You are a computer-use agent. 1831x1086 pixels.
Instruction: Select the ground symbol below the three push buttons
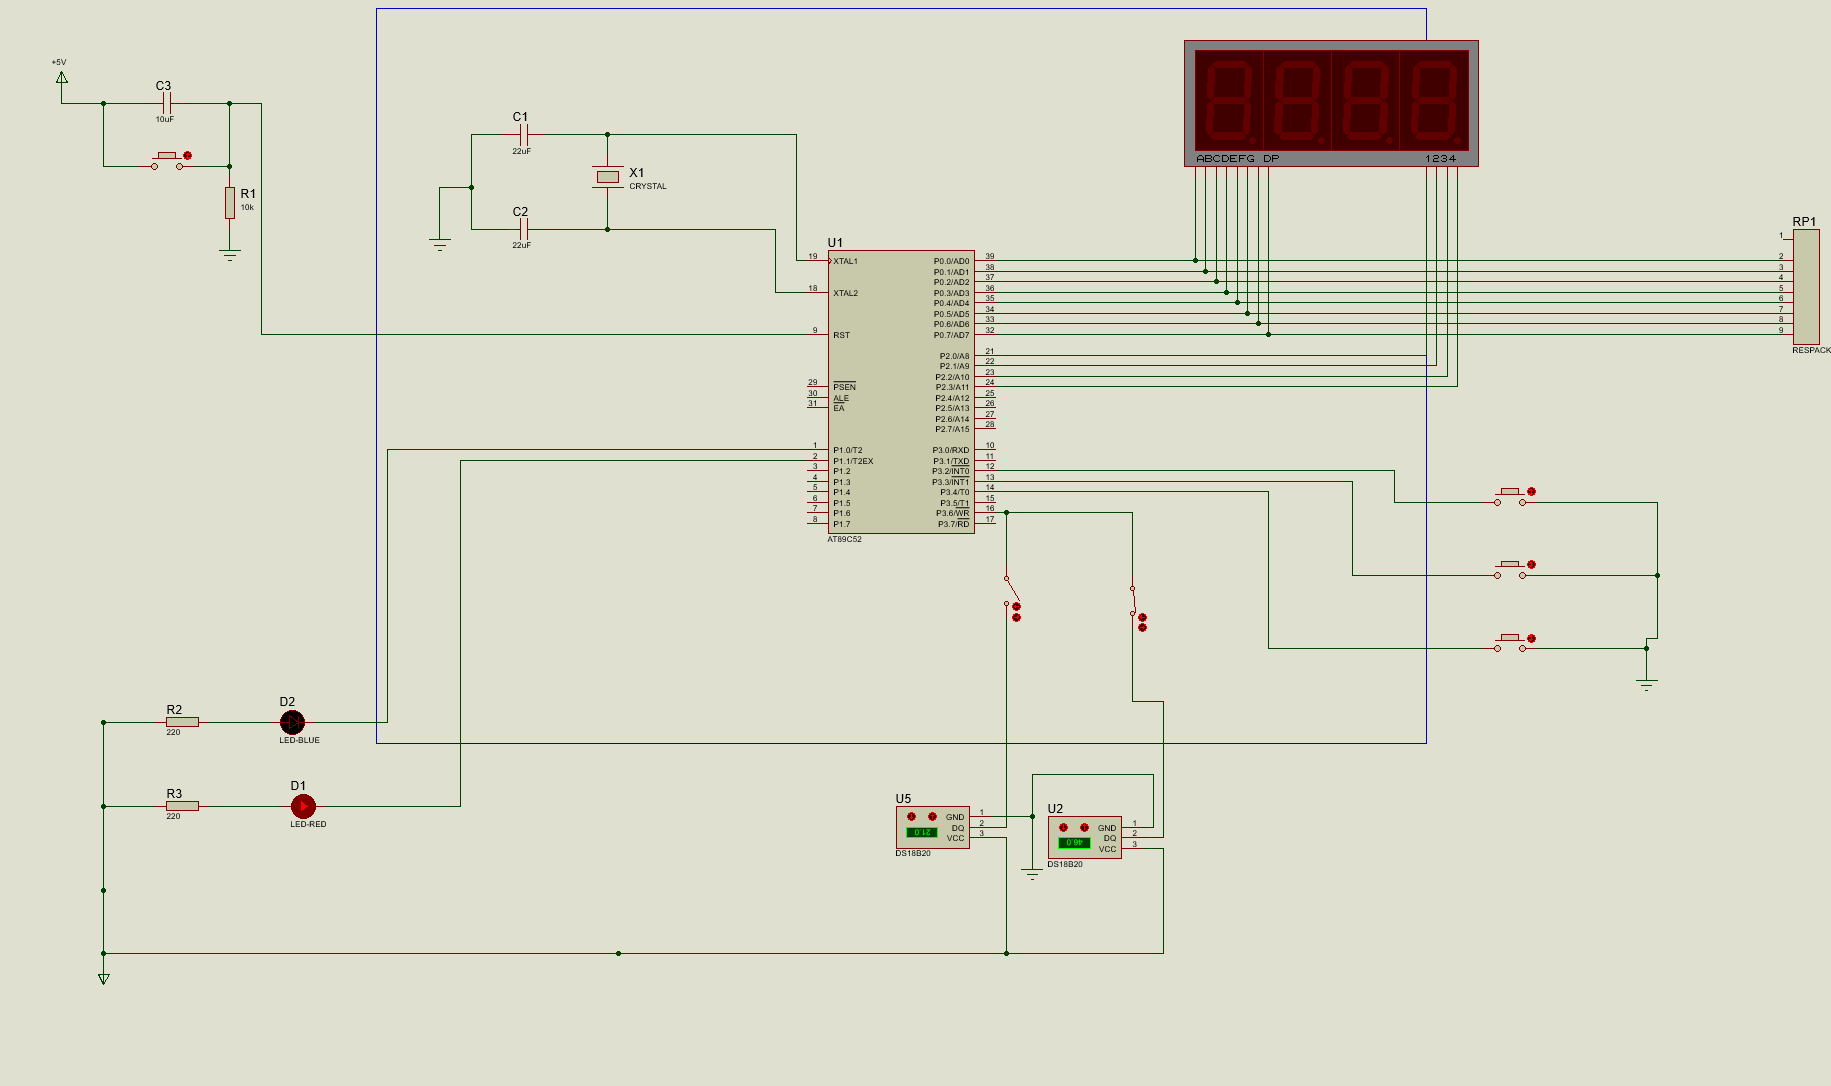(1646, 685)
